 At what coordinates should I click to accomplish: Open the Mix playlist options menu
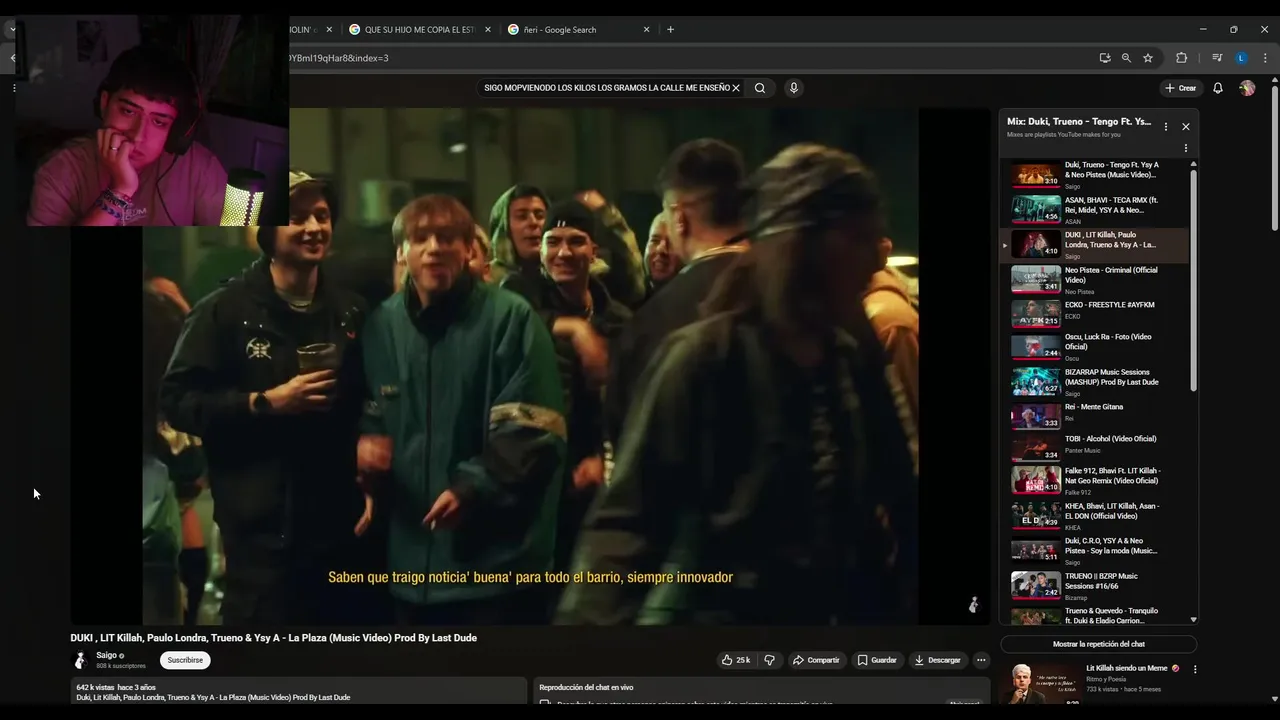[1165, 127]
